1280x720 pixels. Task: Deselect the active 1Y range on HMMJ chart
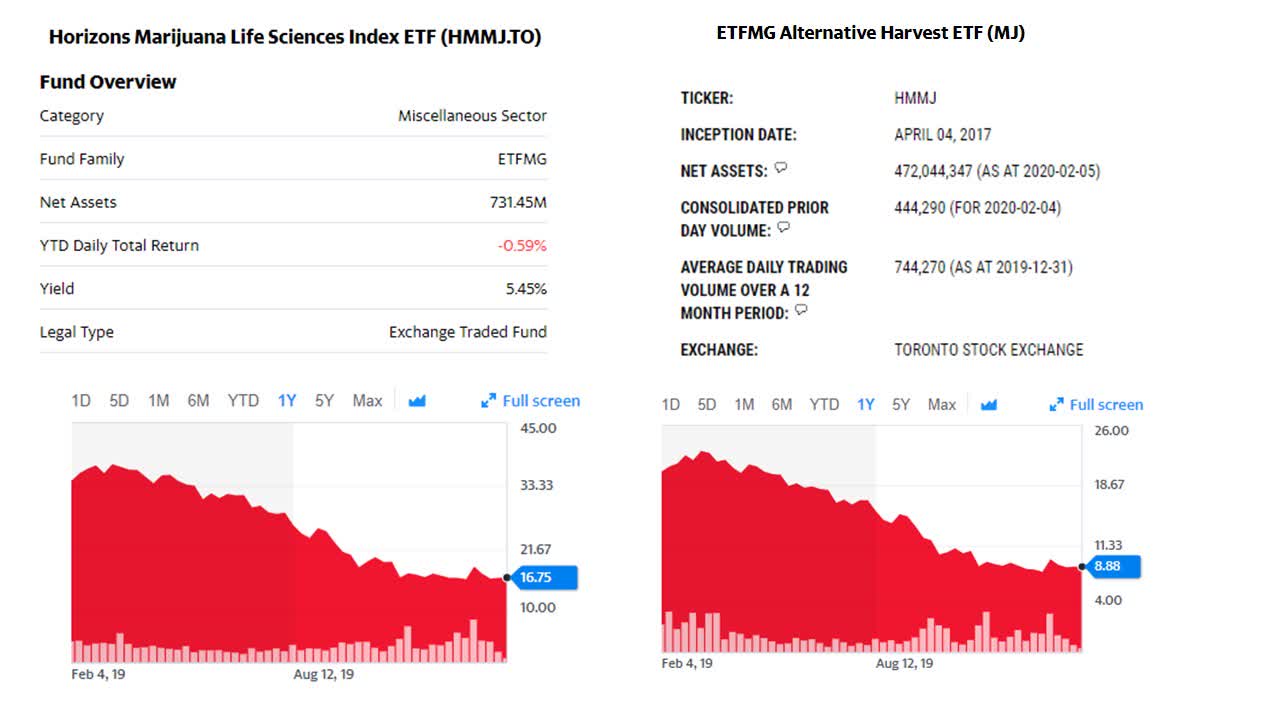[286, 400]
